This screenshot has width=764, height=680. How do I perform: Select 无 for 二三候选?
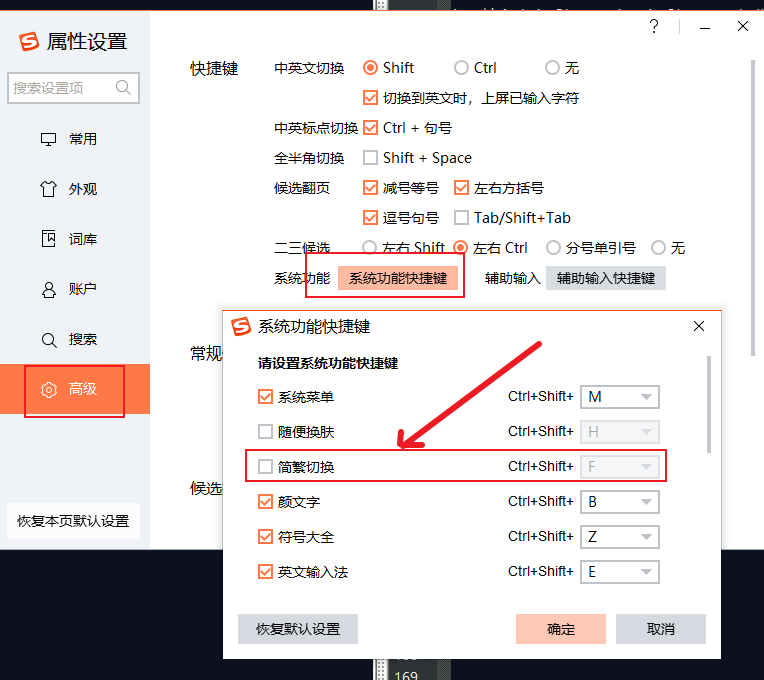coord(658,248)
